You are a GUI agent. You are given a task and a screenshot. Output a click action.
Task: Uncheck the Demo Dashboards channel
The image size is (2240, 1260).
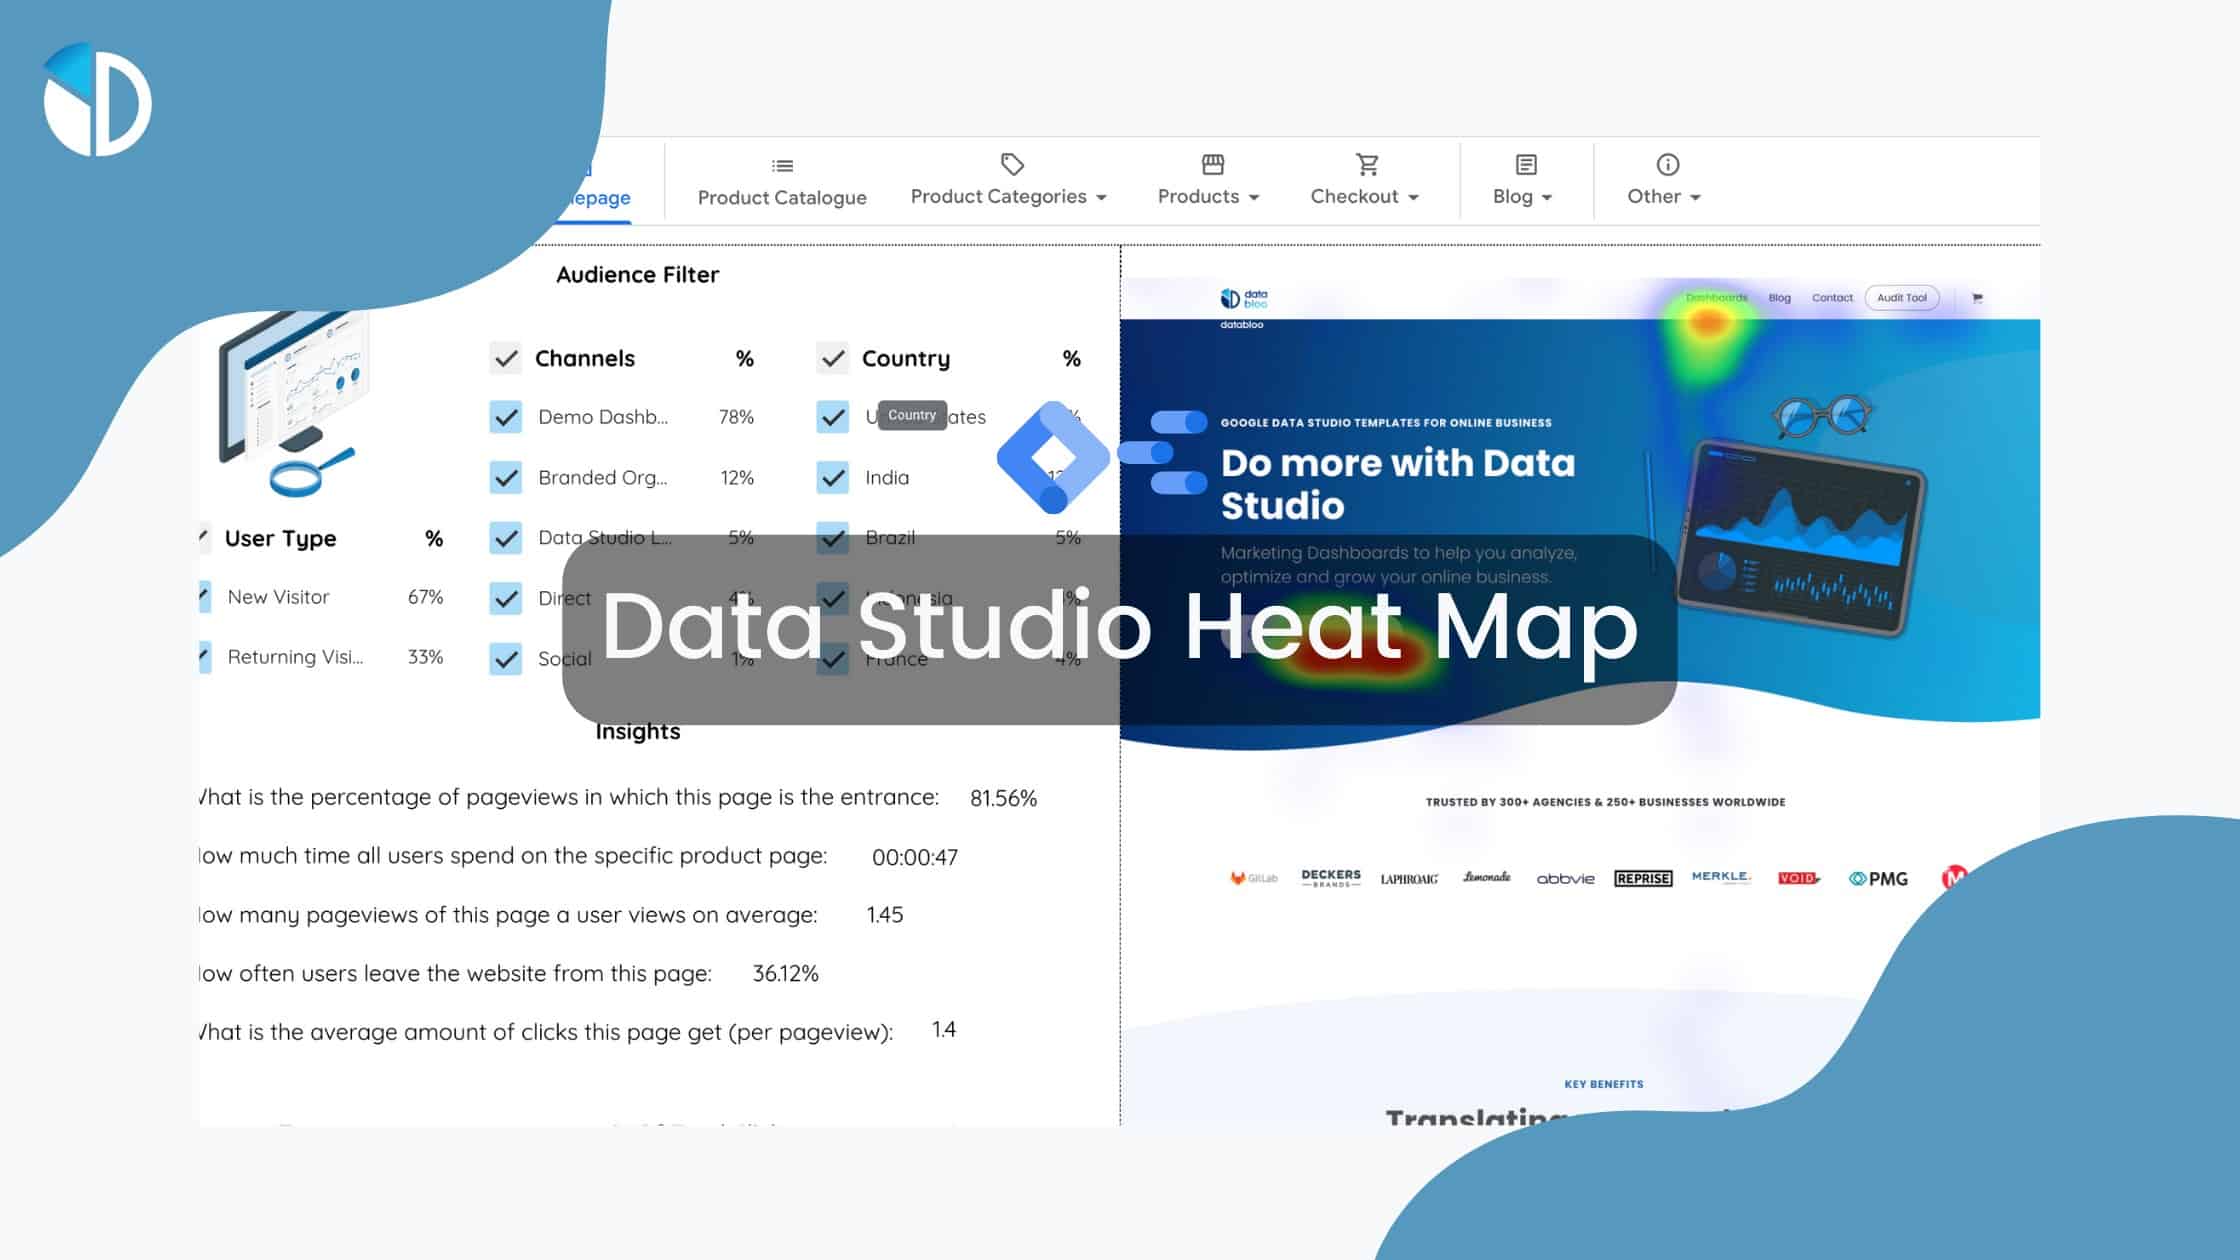[506, 417]
